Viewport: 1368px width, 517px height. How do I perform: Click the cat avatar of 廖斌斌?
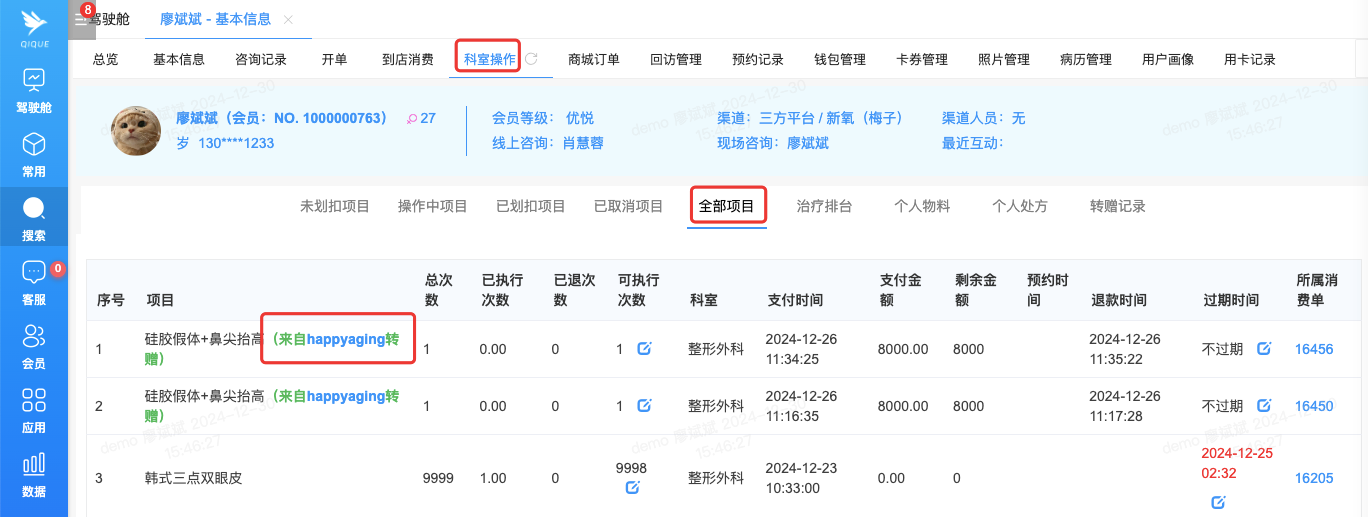pos(136,131)
